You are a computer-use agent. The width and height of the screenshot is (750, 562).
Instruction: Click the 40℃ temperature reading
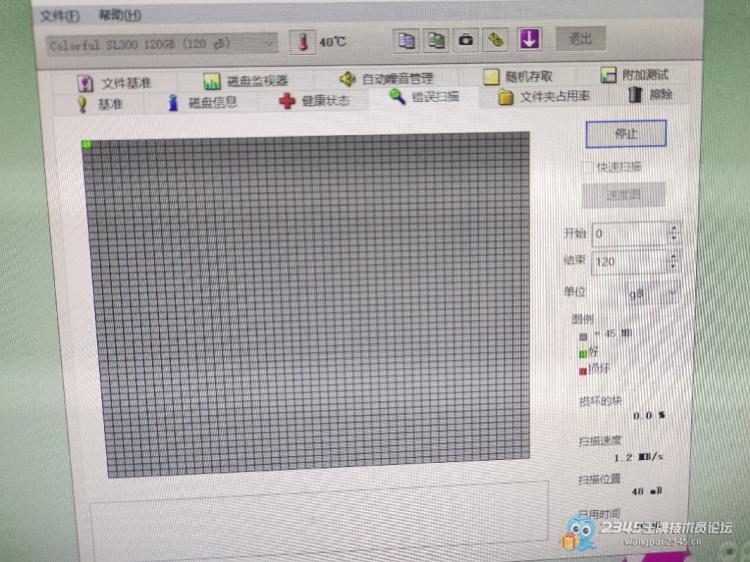[332, 42]
